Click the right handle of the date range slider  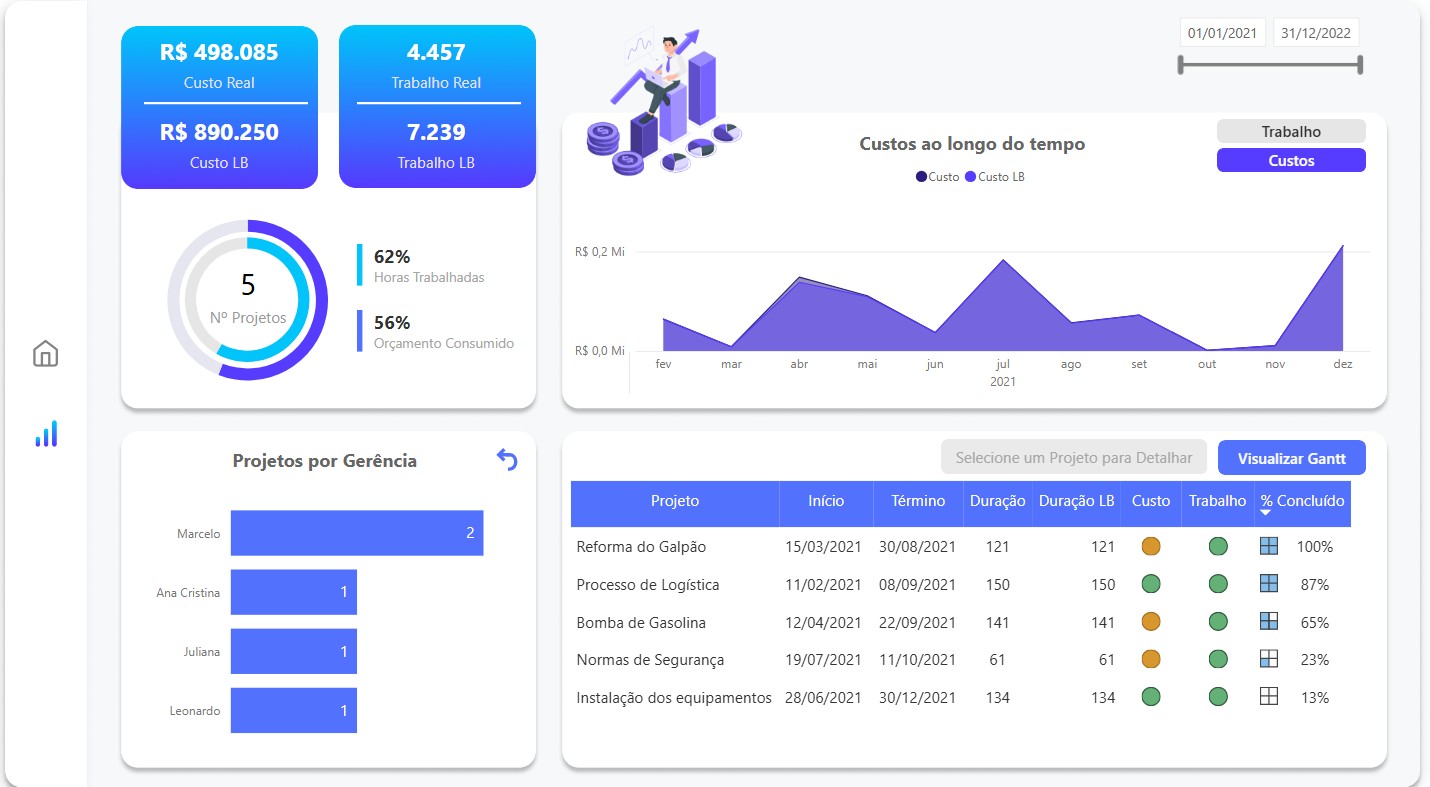coord(1360,64)
